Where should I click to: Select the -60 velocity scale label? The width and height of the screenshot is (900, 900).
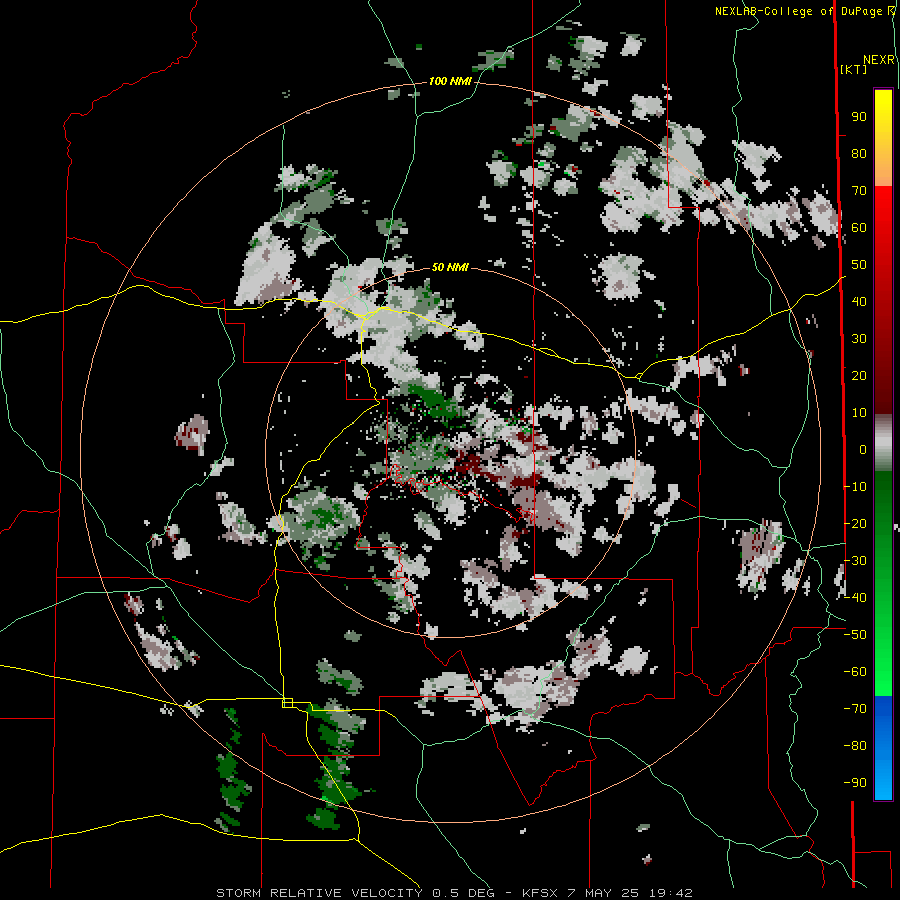[855, 672]
